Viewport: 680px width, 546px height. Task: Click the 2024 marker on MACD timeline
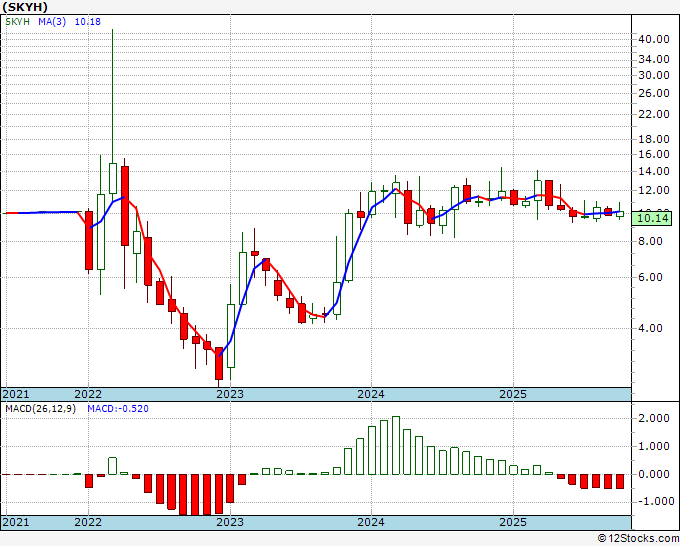[371, 522]
